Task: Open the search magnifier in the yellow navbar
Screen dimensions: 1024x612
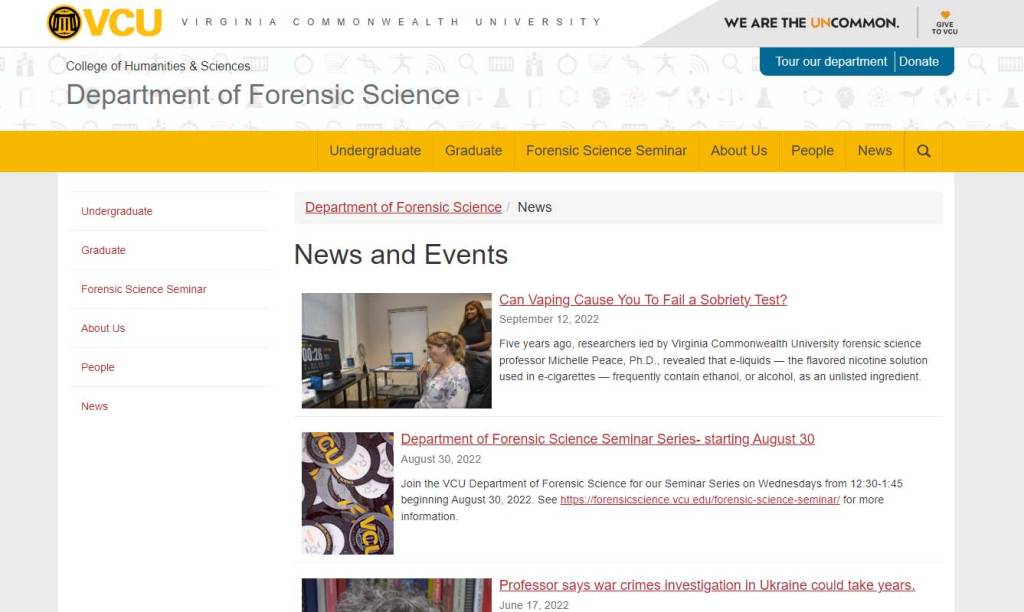Action: click(923, 151)
